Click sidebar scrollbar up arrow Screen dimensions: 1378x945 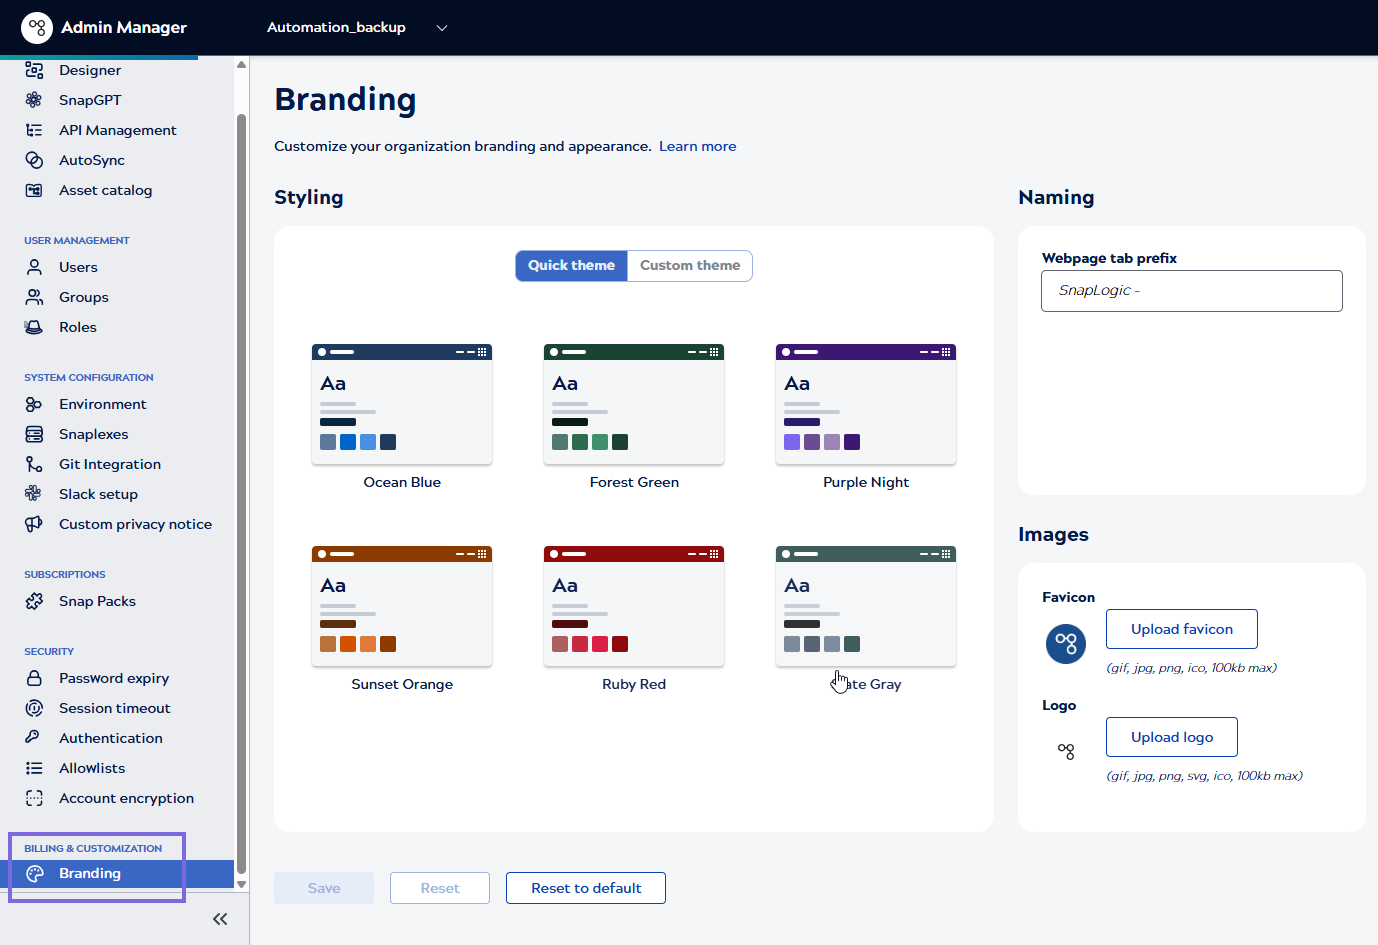pos(241,65)
